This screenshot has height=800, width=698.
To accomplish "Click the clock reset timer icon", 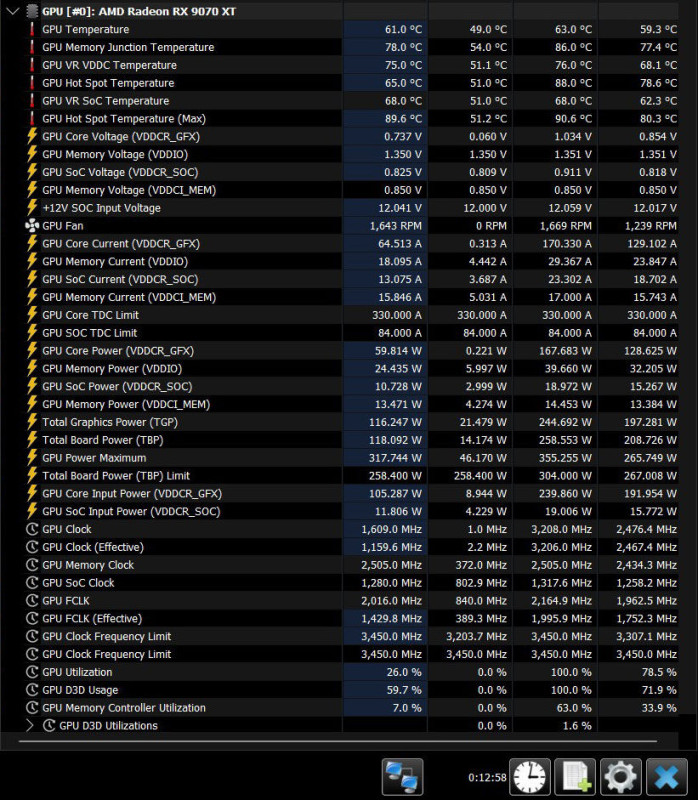I will click(530, 777).
